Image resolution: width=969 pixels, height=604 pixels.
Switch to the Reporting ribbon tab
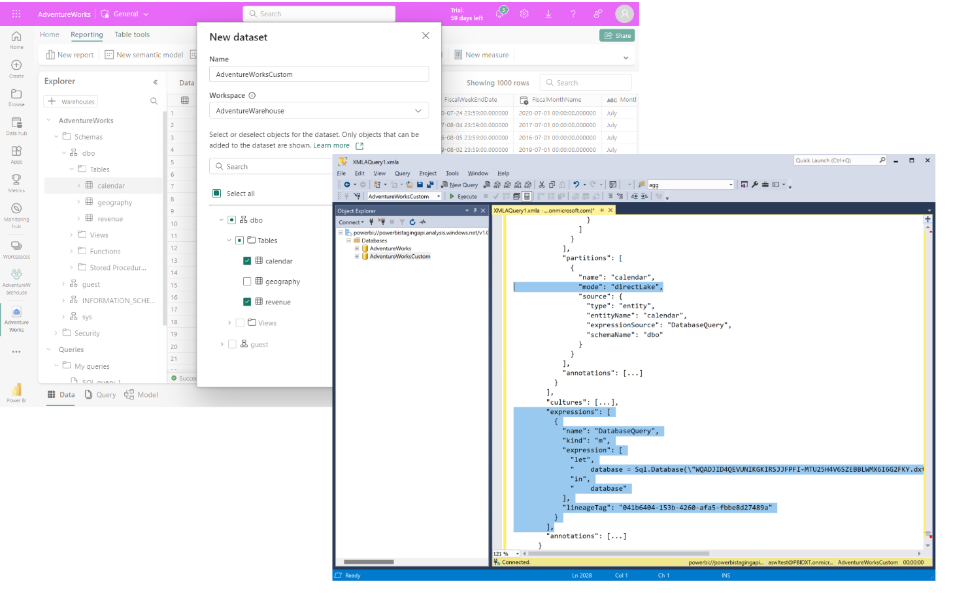click(x=87, y=35)
